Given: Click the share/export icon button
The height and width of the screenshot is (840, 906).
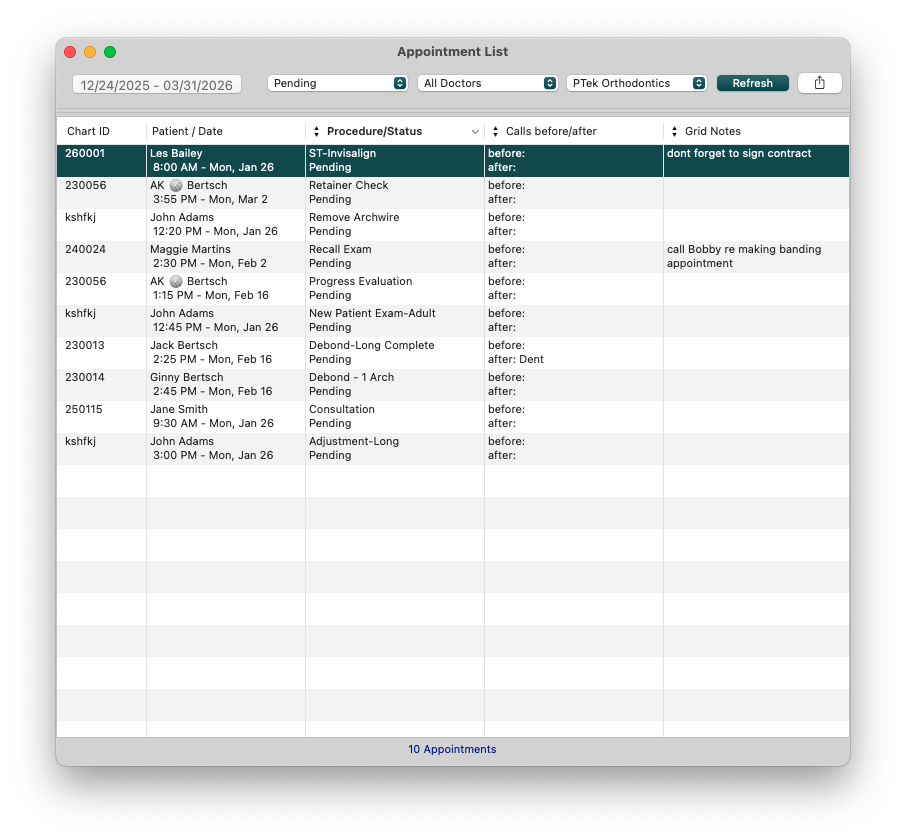Looking at the screenshot, I should (819, 83).
